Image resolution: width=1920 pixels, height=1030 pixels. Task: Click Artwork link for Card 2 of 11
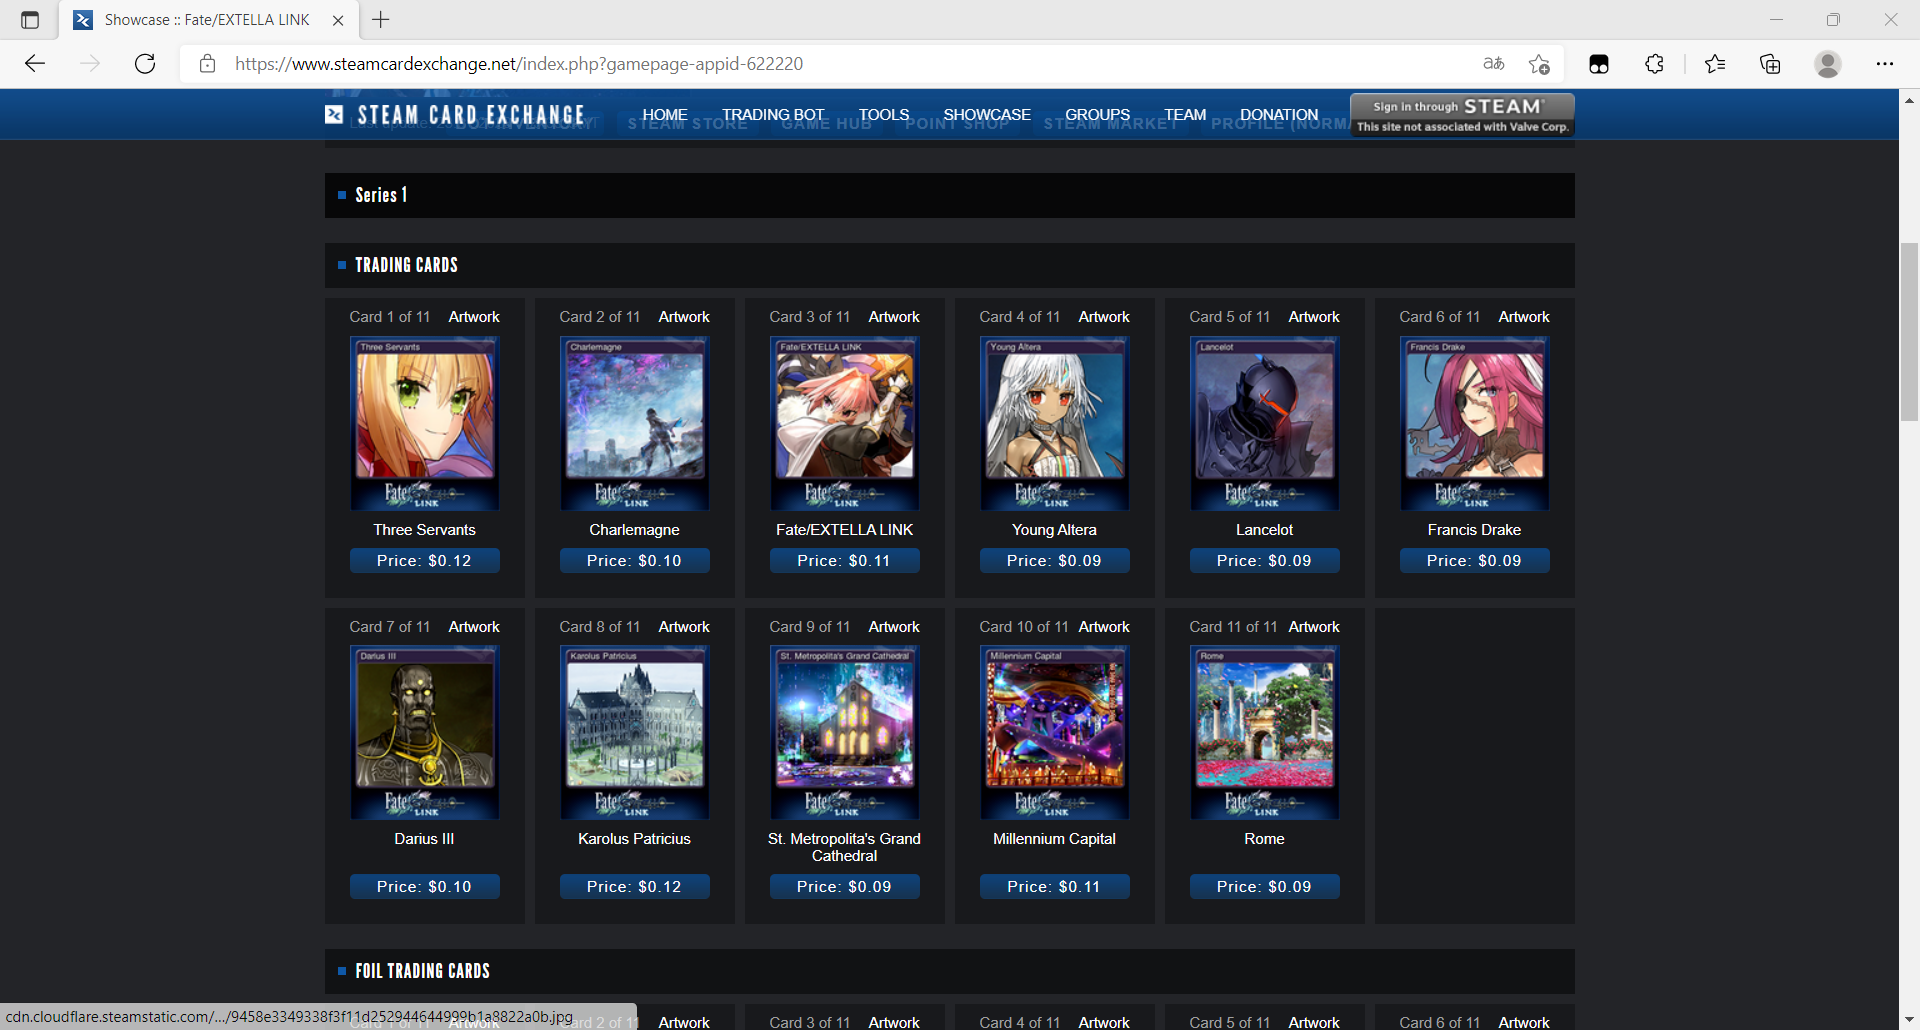pyautogui.click(x=684, y=317)
